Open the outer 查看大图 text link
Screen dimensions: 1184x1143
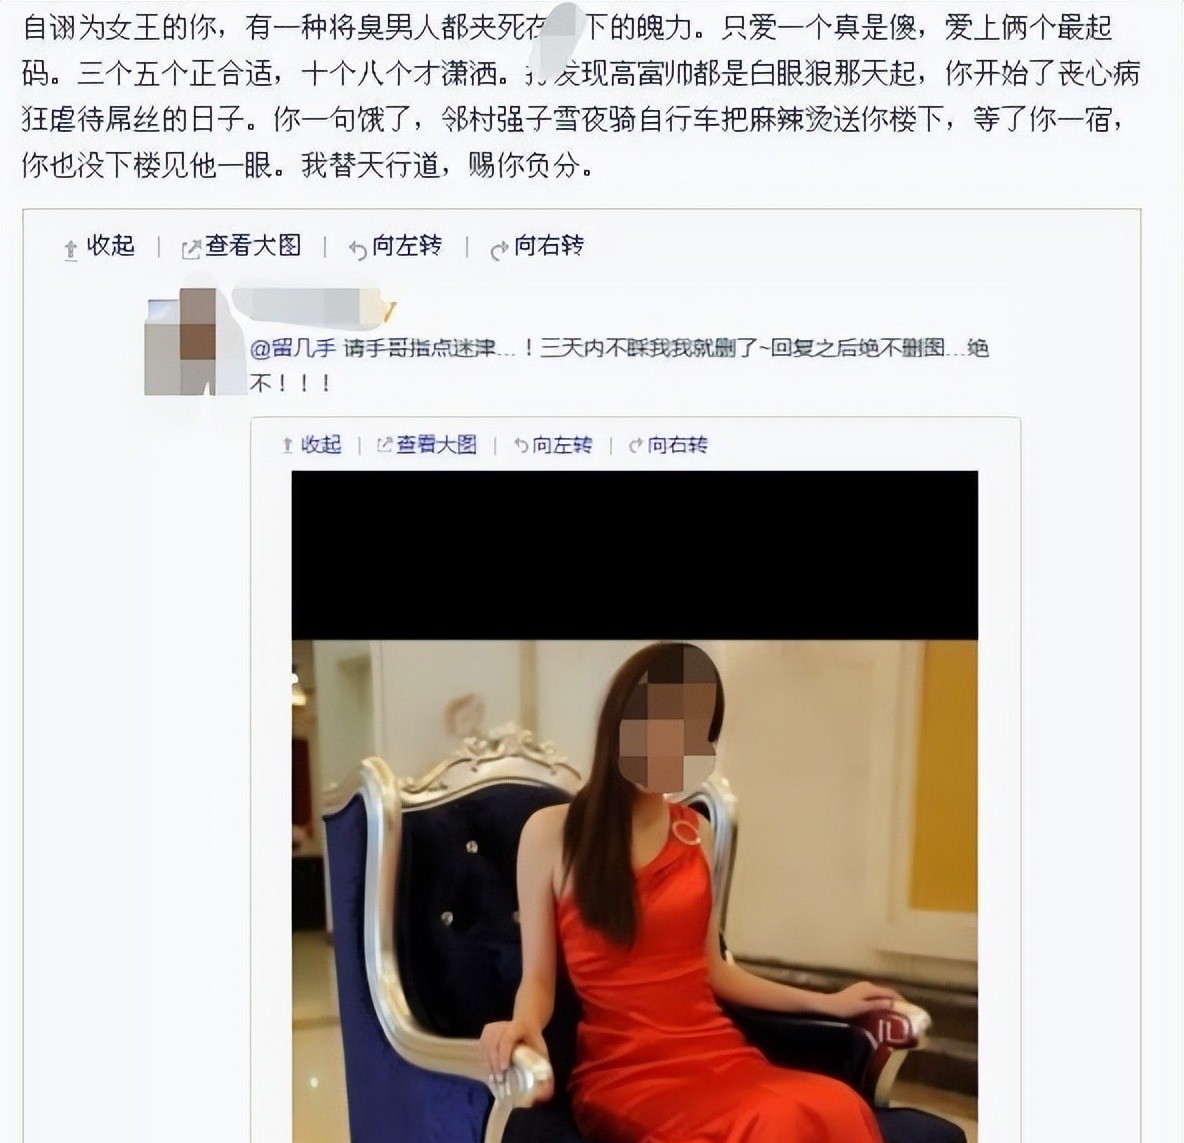(253, 245)
